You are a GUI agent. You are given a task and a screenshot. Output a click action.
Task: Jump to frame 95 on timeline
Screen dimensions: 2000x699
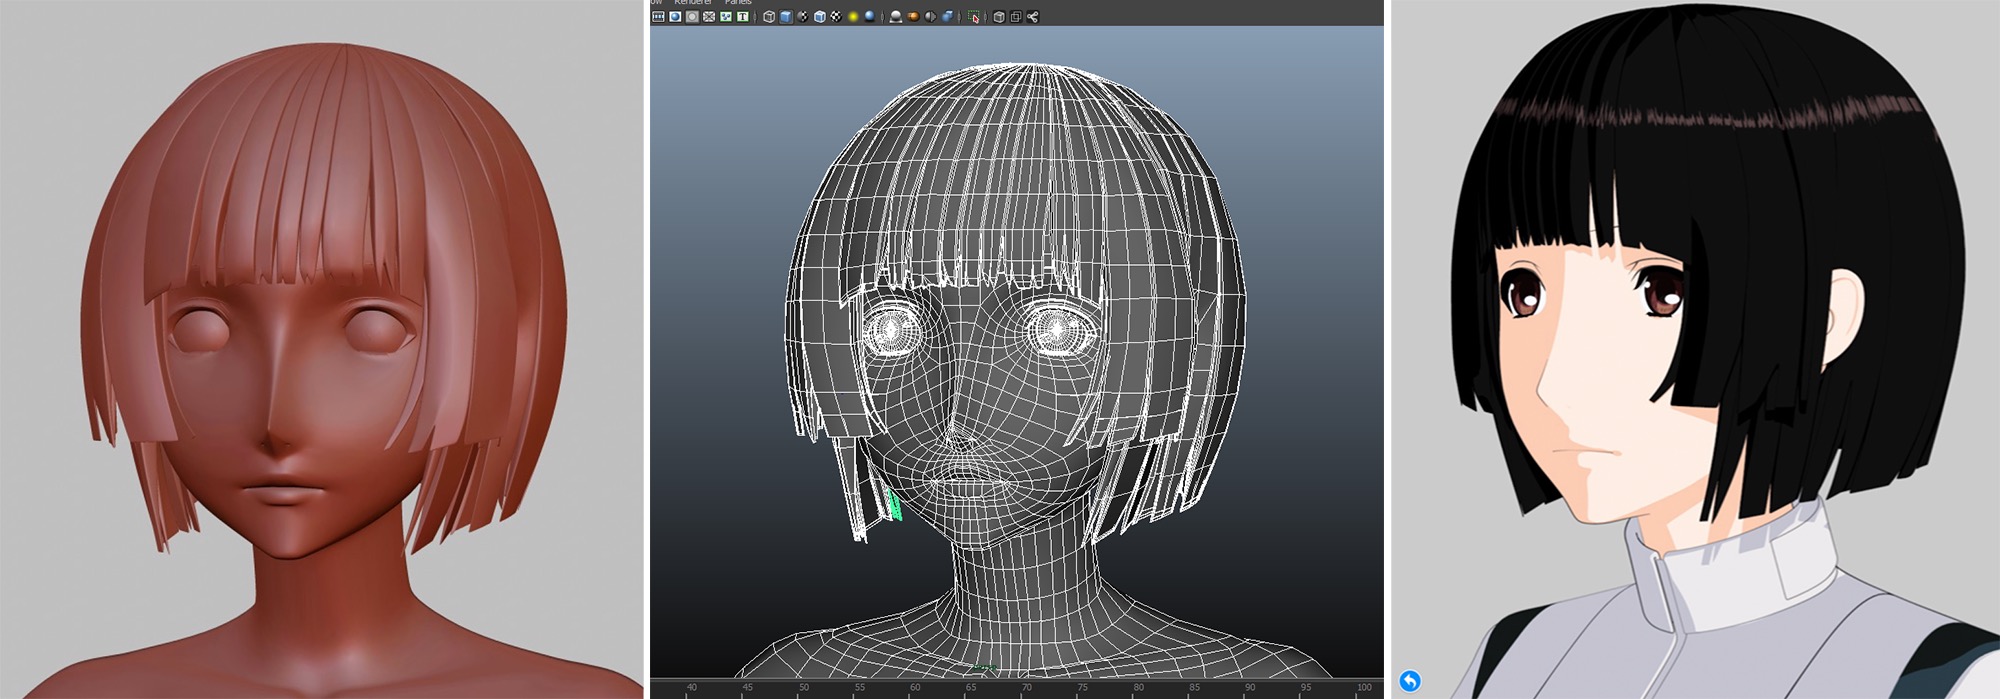coord(1307,688)
